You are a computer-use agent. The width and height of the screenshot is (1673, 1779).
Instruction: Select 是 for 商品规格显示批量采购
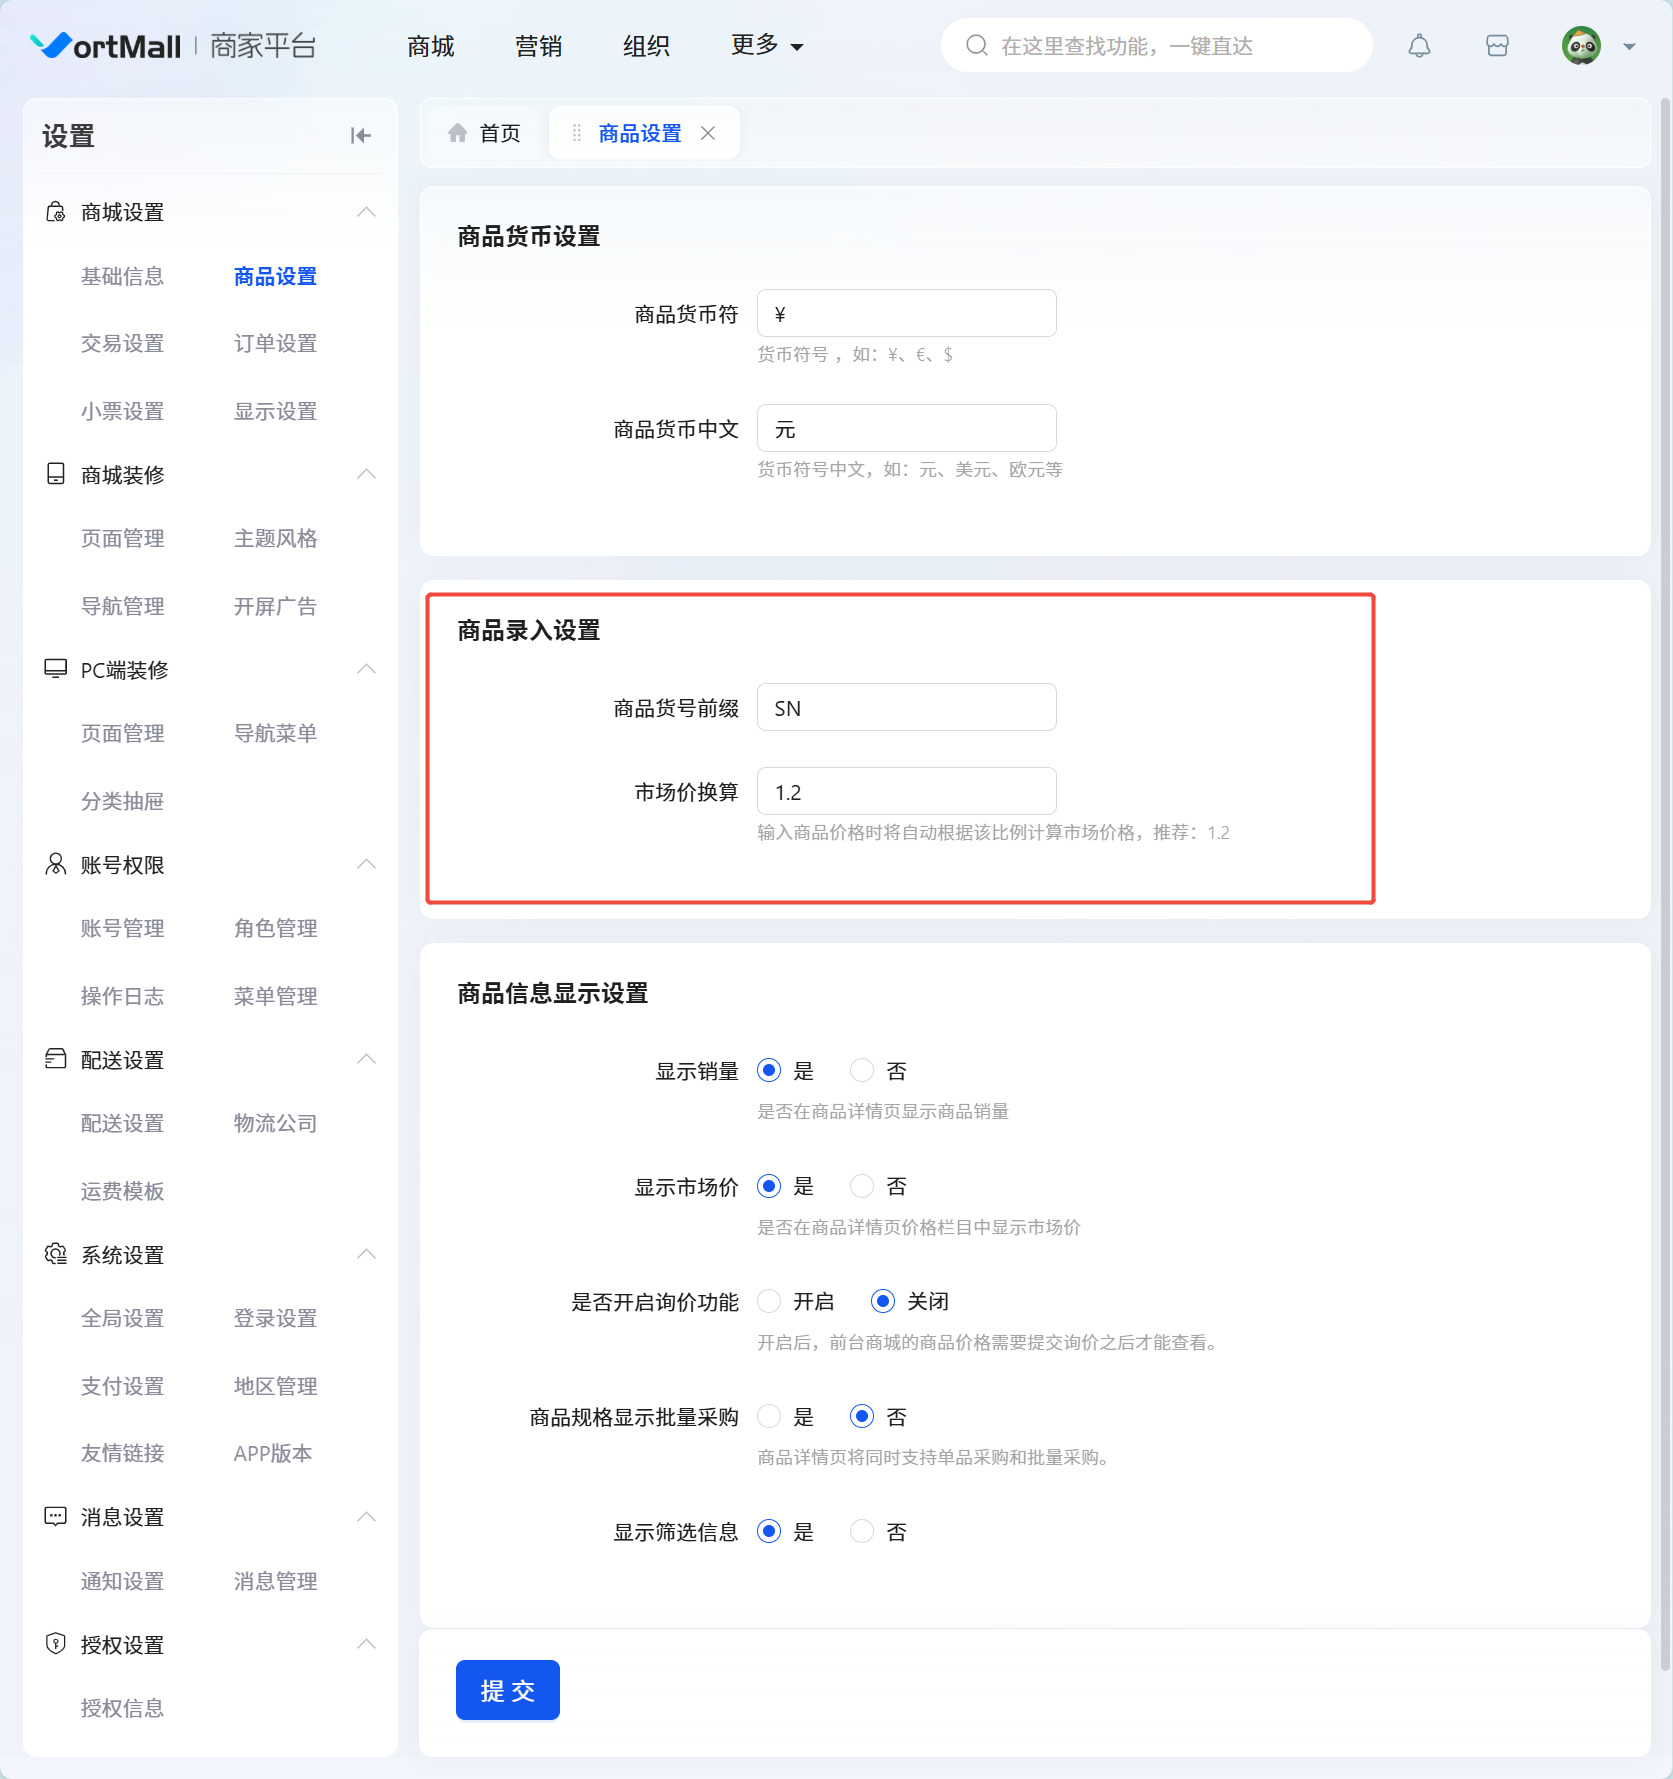coord(769,1417)
